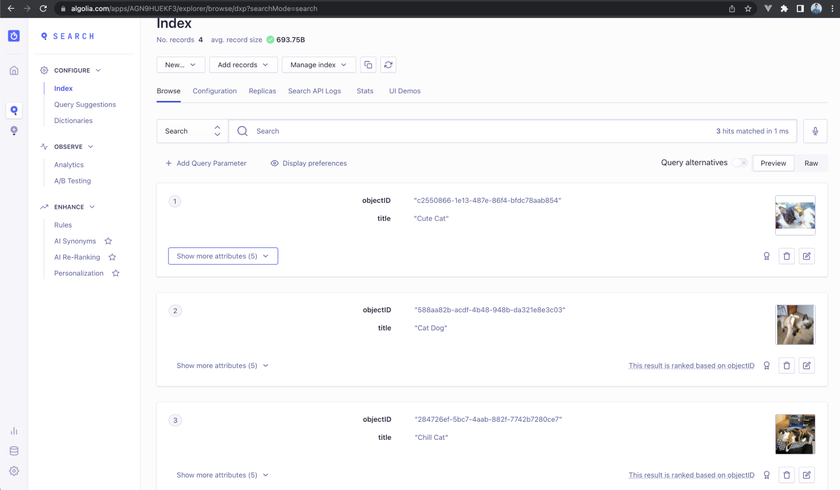Click the copy index icon button

[x=368, y=65]
